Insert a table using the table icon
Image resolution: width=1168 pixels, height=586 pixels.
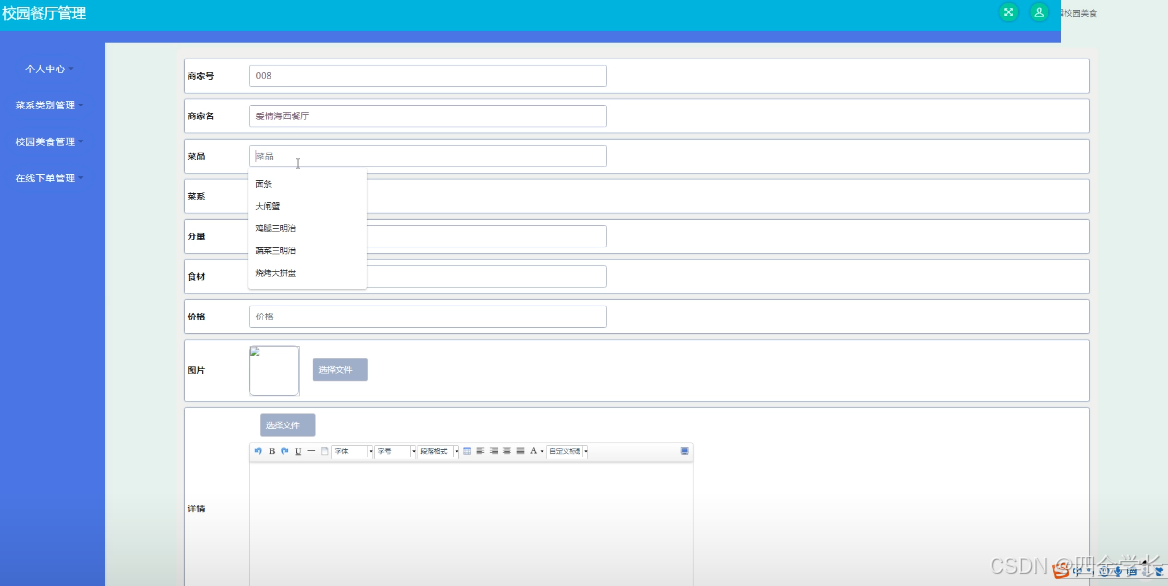click(x=467, y=451)
